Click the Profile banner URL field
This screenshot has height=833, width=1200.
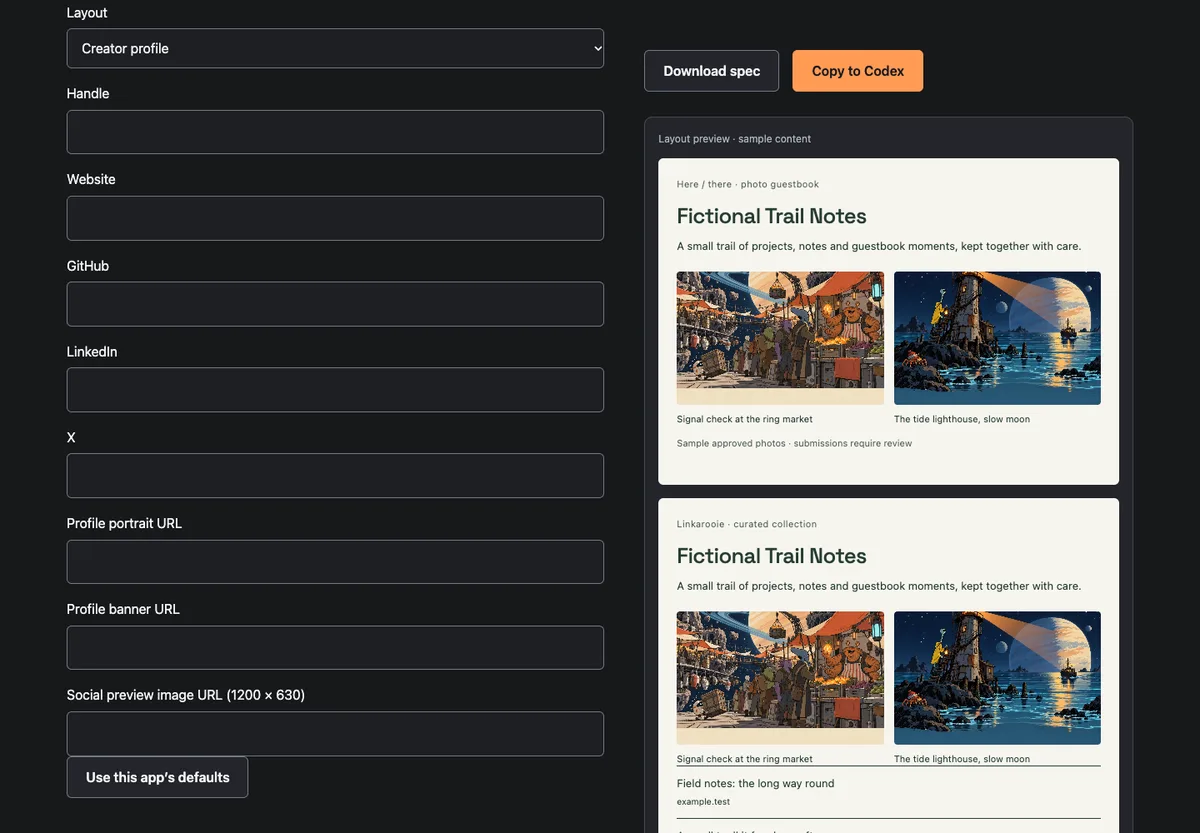[x=335, y=648]
